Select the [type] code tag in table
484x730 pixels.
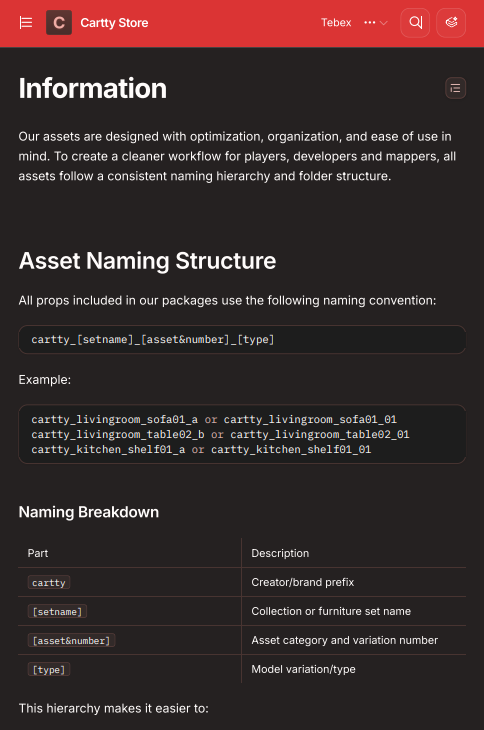point(49,669)
